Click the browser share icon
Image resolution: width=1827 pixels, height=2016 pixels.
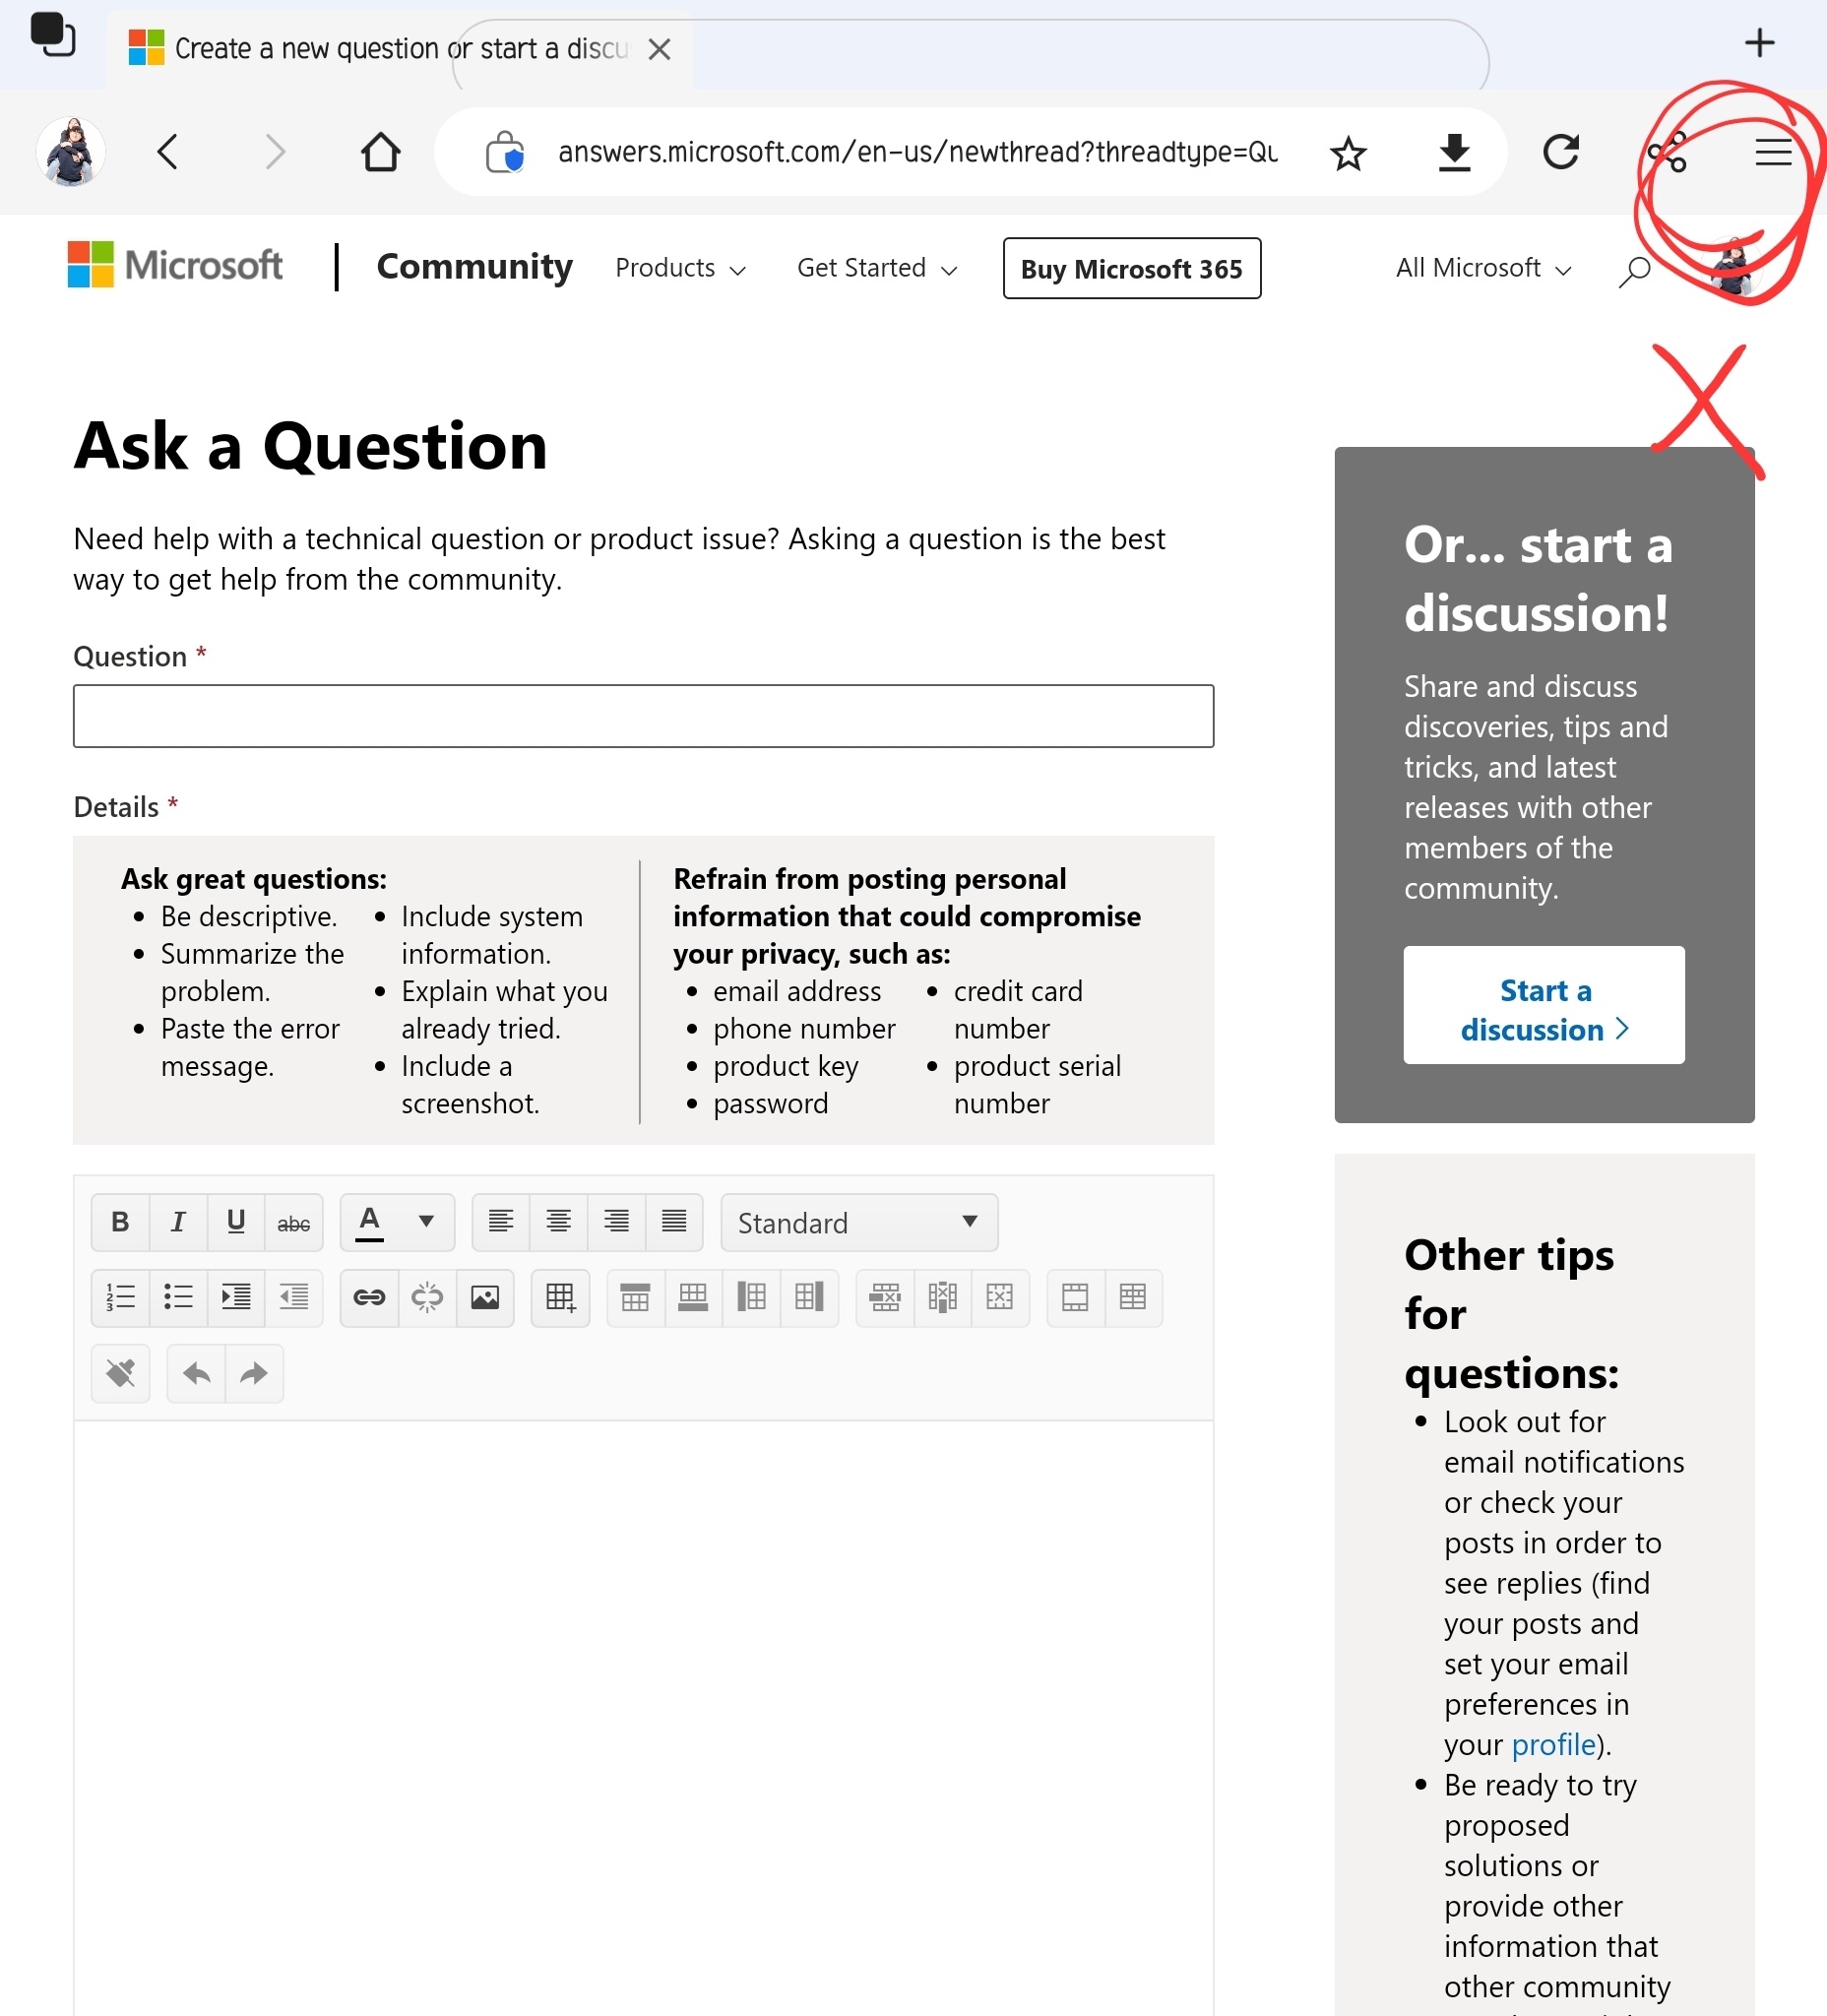coord(1668,153)
